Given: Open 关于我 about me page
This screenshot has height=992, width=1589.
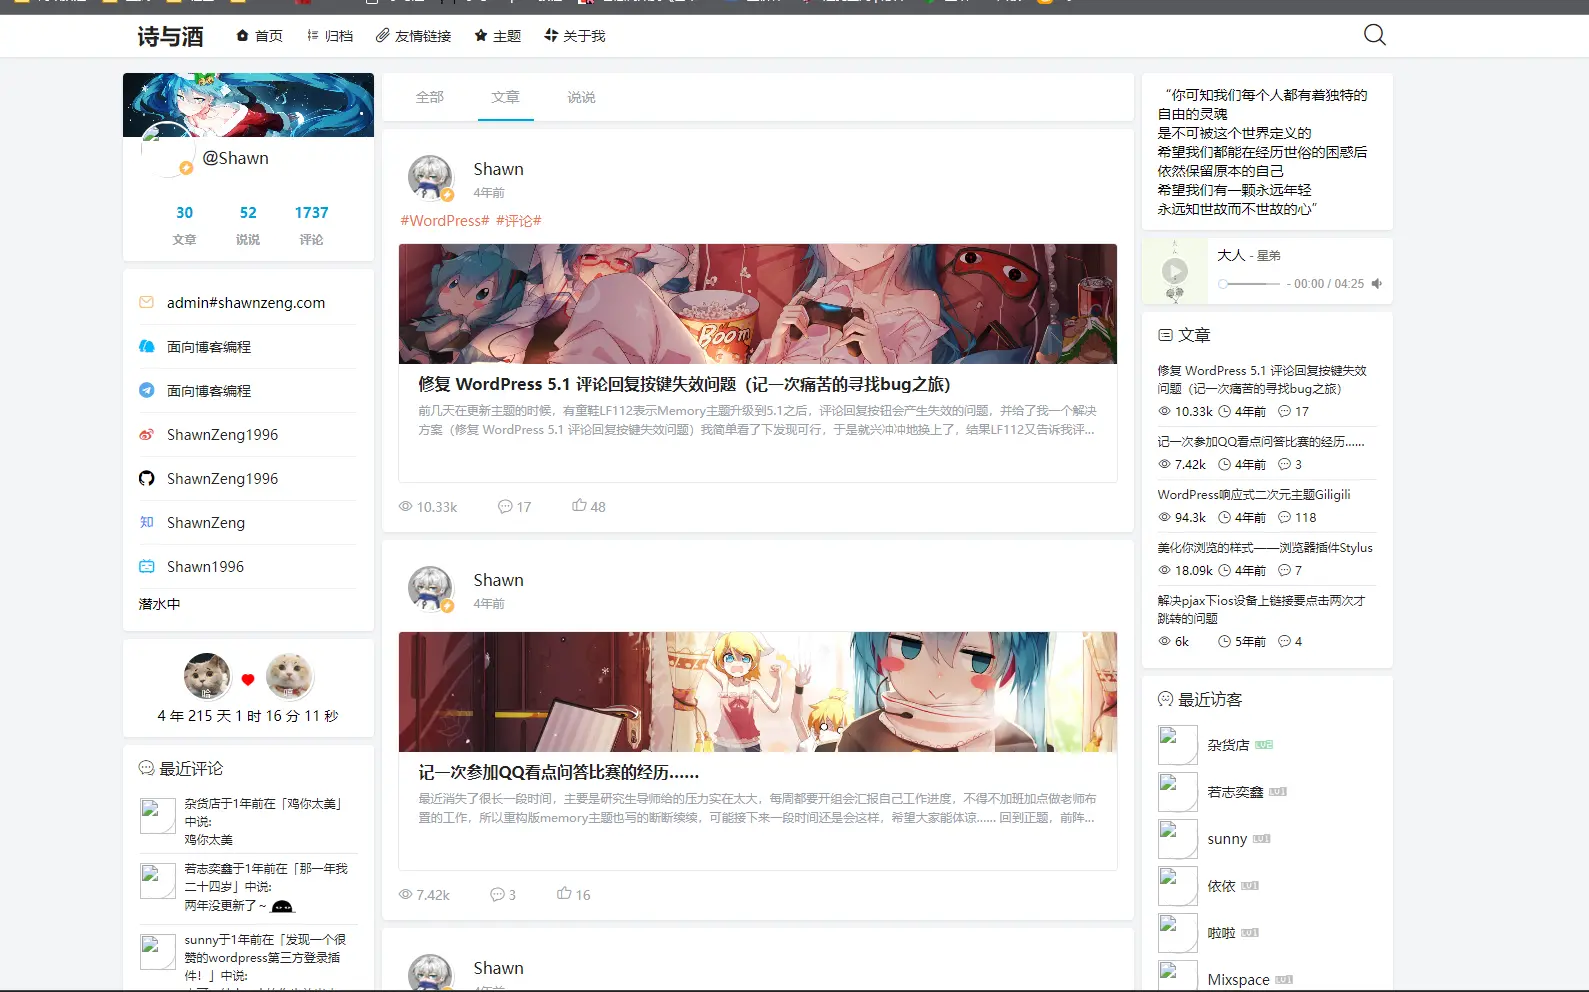Looking at the screenshot, I should pos(575,36).
